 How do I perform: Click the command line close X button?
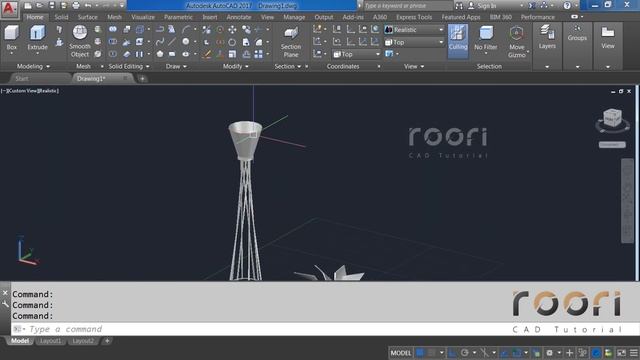(x=5, y=293)
